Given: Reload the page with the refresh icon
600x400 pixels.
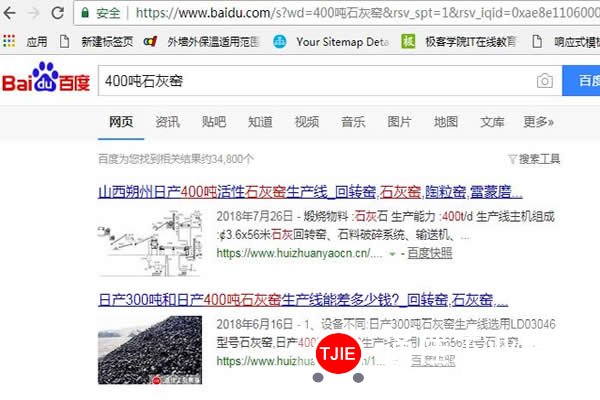Looking at the screenshot, I should coord(57,13).
